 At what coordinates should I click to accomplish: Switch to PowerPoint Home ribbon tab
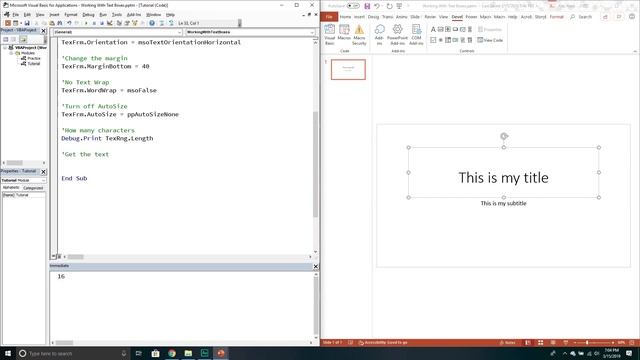pos(345,17)
